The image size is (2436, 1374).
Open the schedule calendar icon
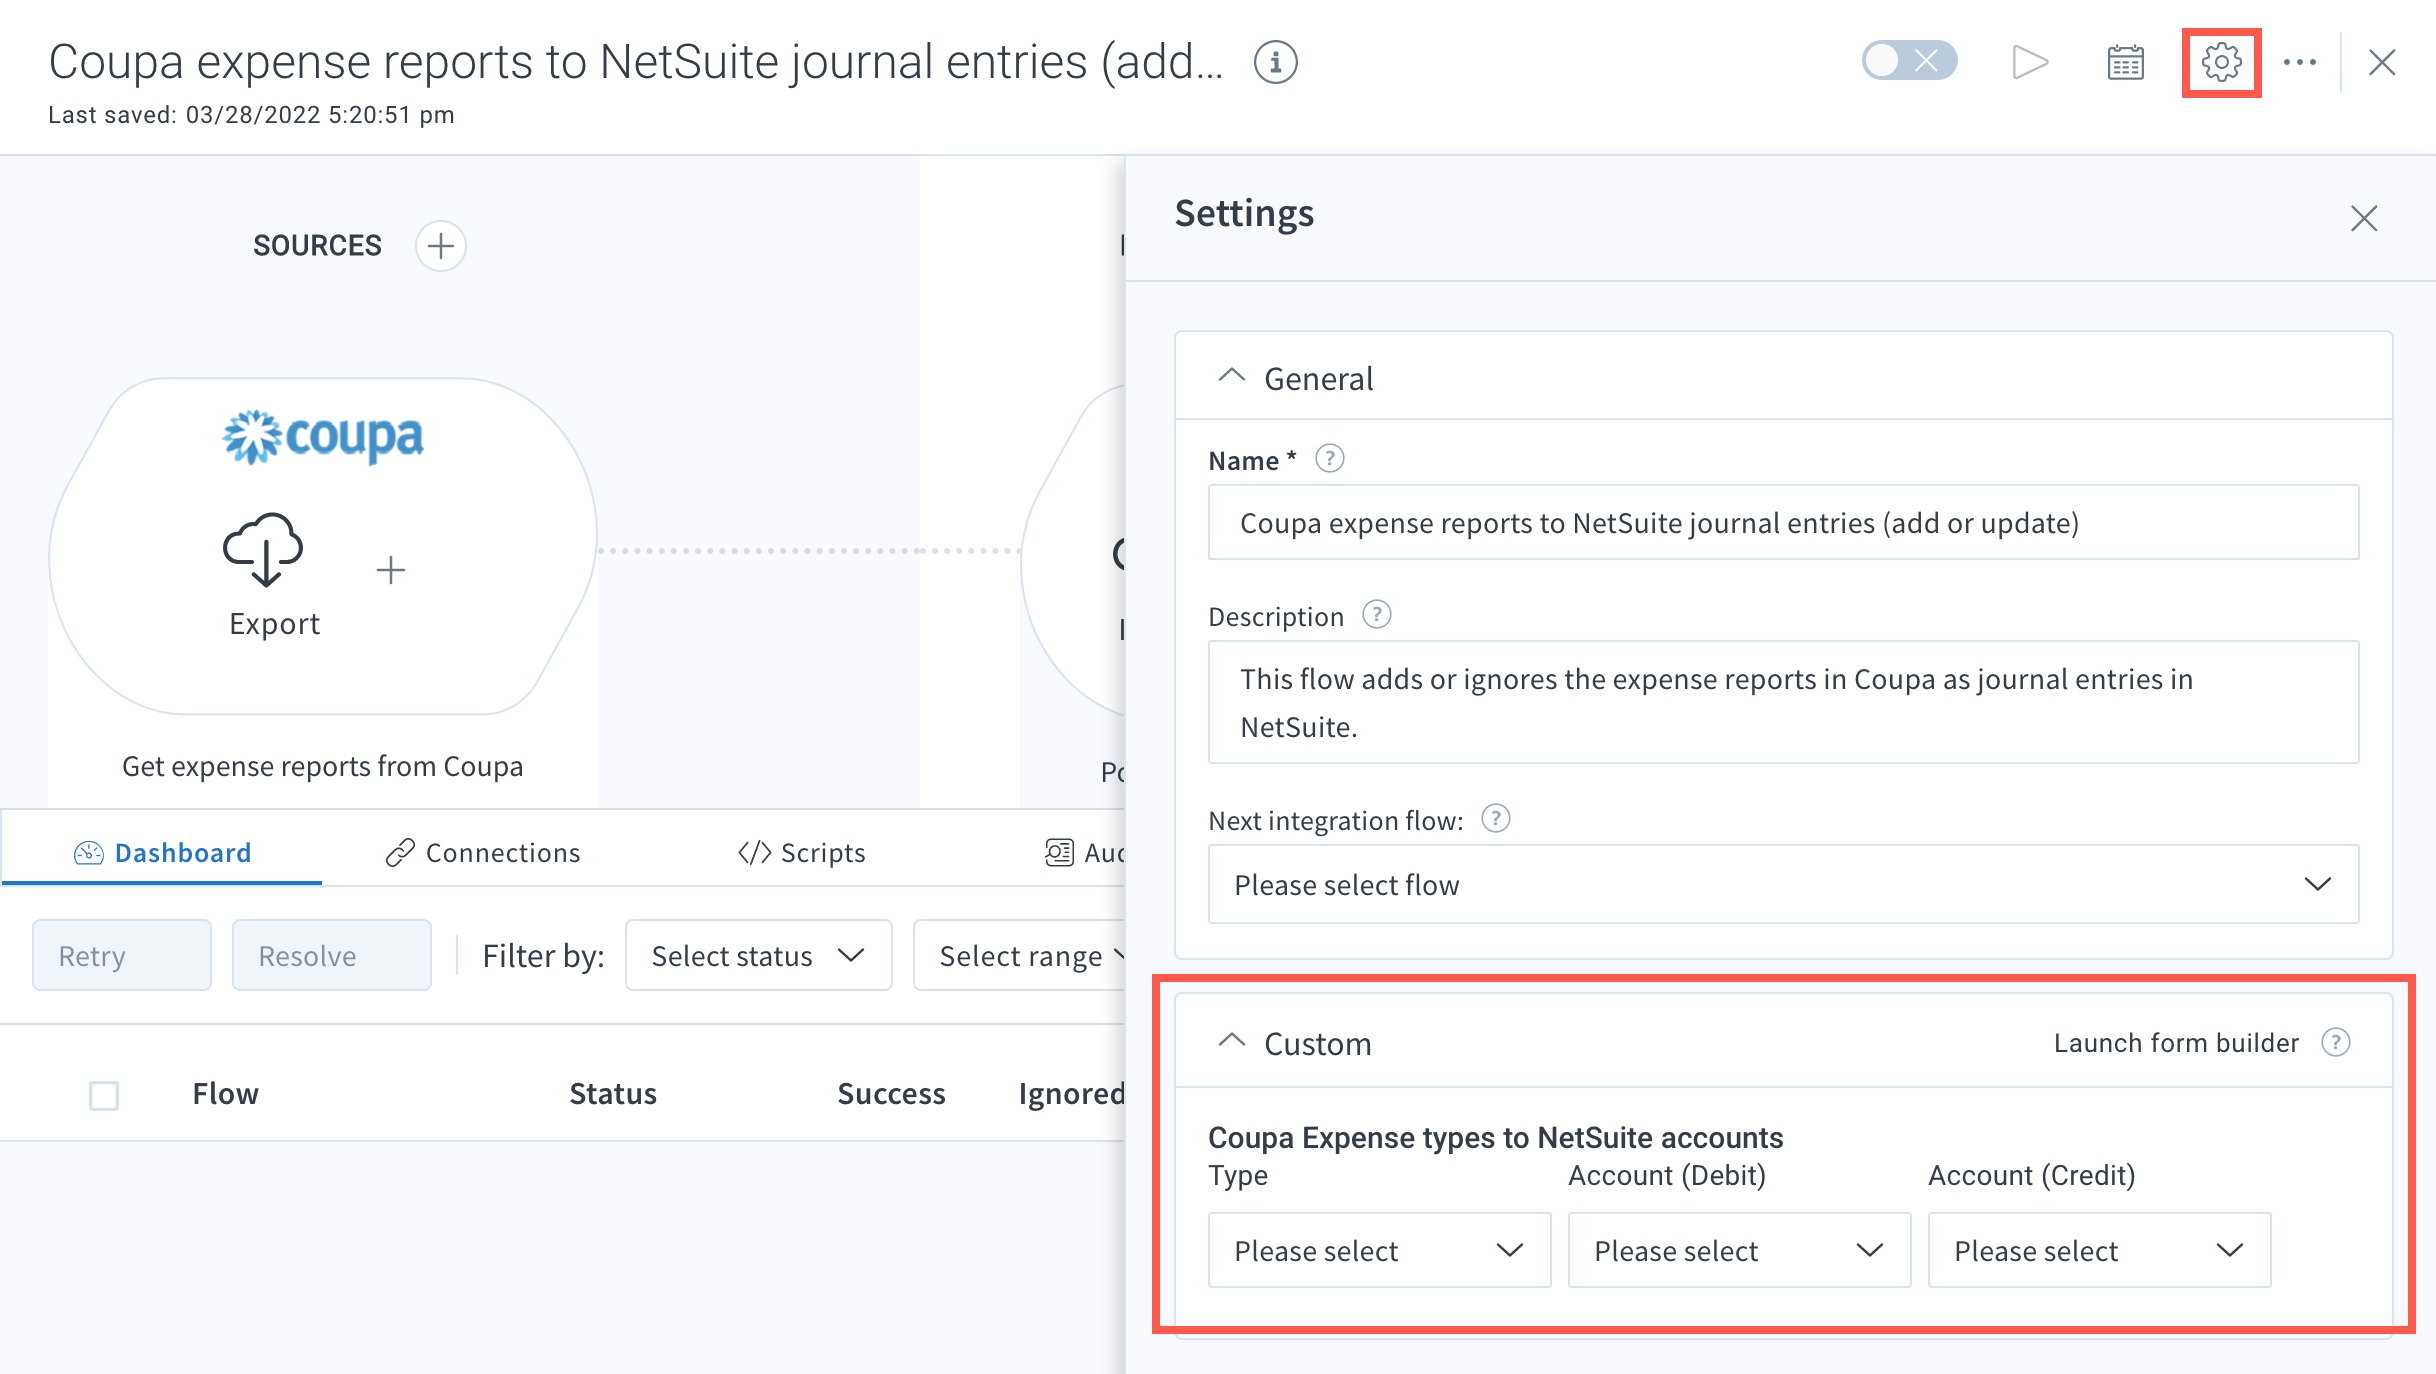point(2125,63)
